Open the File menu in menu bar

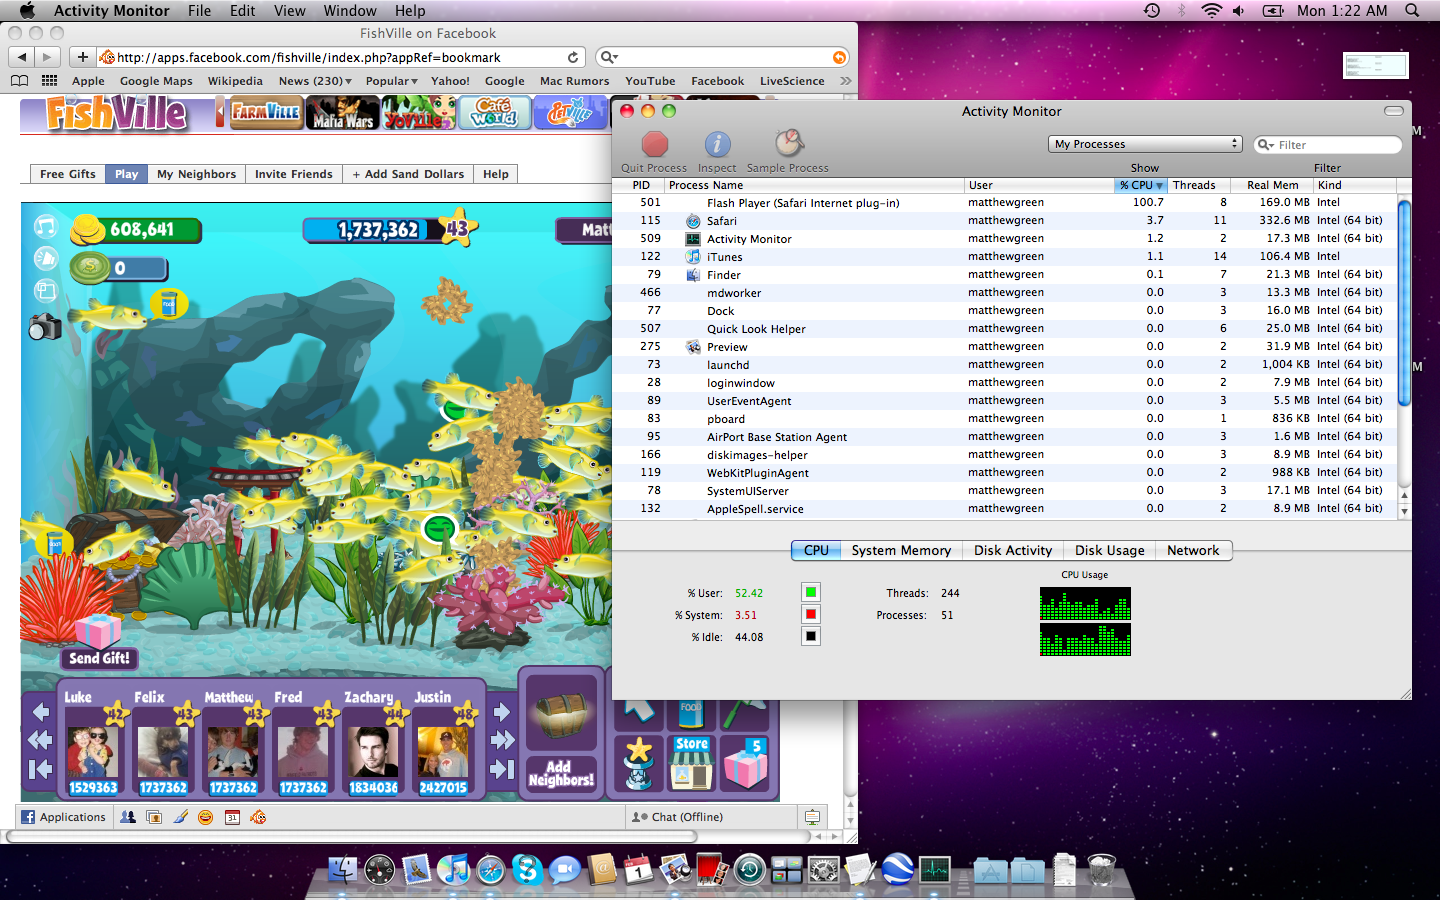point(200,11)
